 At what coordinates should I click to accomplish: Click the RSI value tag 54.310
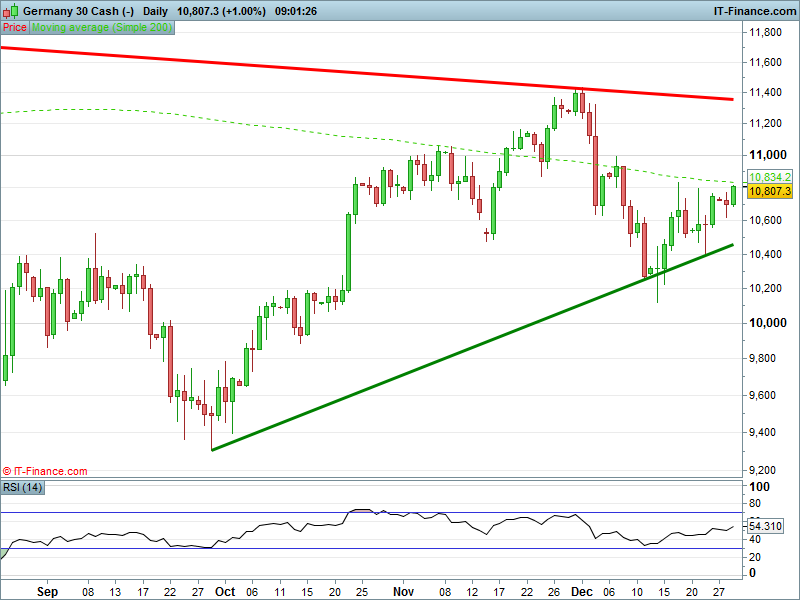click(769, 526)
